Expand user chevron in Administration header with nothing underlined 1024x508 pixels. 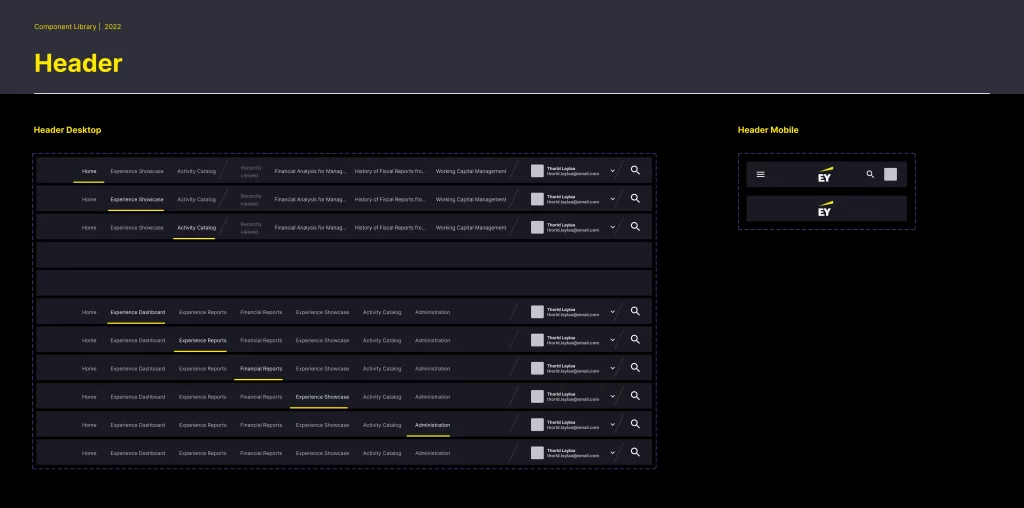click(x=613, y=452)
